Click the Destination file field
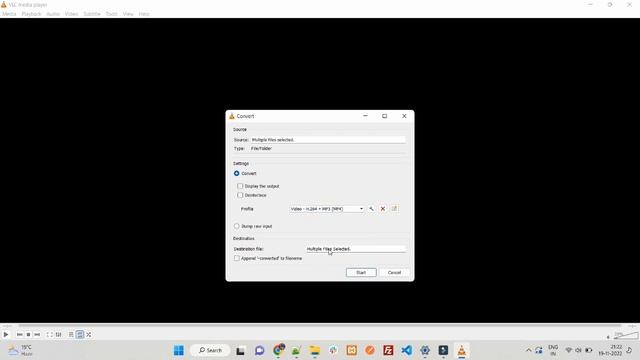Viewport: 640px width, 360px height. [x=356, y=249]
